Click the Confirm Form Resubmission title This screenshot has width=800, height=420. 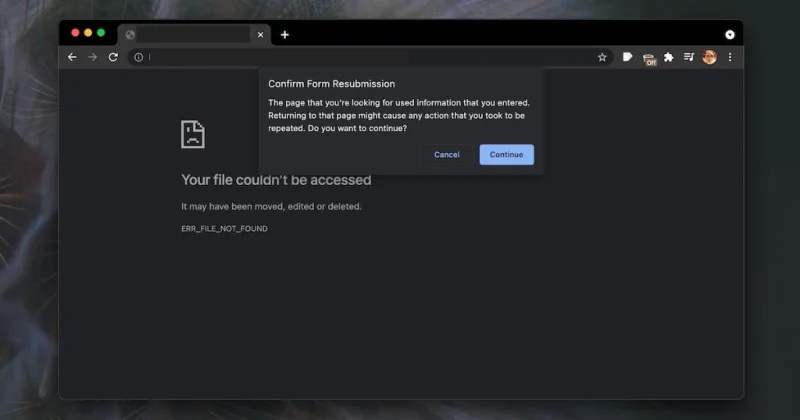(332, 84)
